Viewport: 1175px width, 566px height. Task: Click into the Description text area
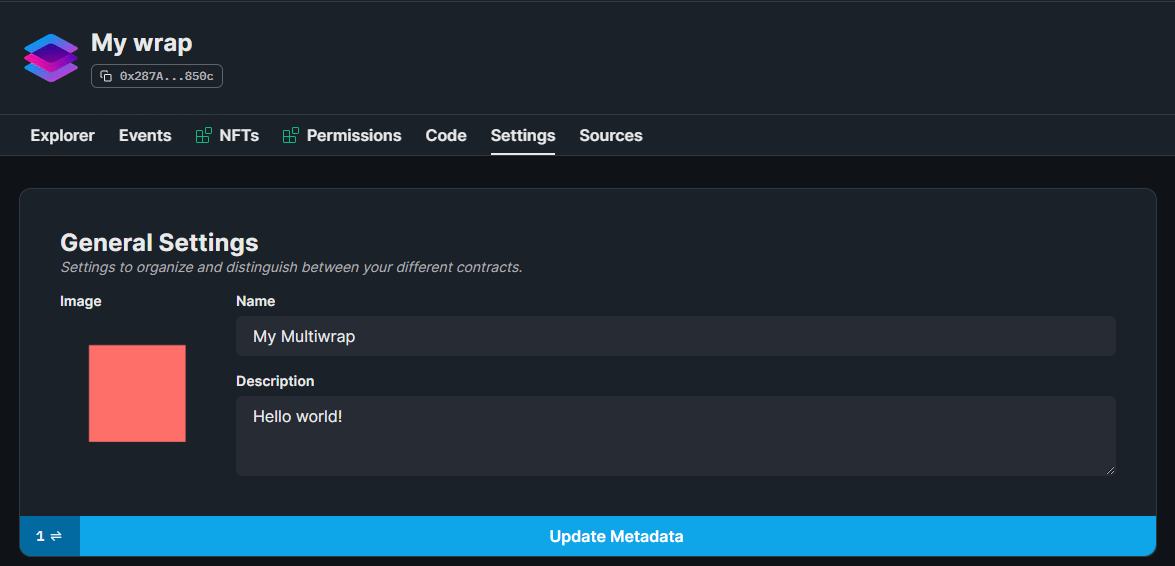point(675,435)
